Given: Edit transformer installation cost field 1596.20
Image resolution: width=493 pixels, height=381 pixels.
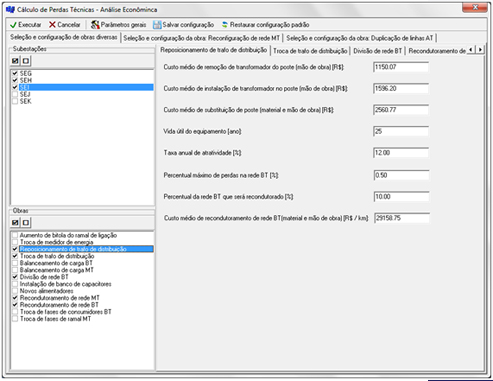Looking at the screenshot, I should click(401, 88).
